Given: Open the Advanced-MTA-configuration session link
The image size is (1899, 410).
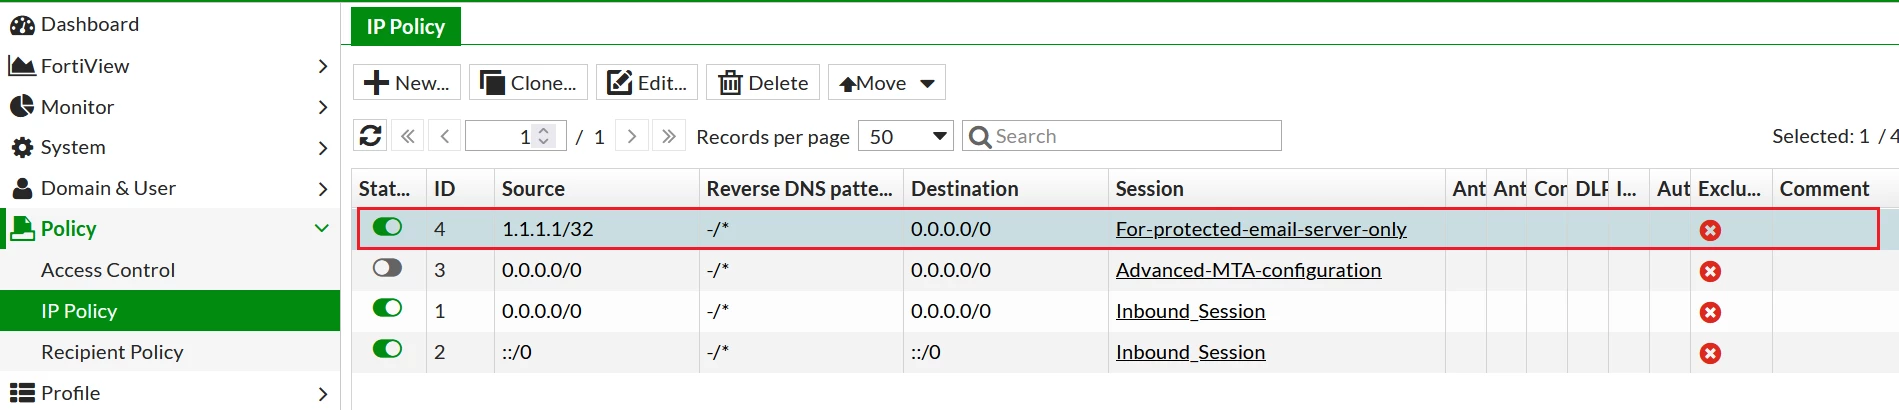Looking at the screenshot, I should [x=1248, y=270].
